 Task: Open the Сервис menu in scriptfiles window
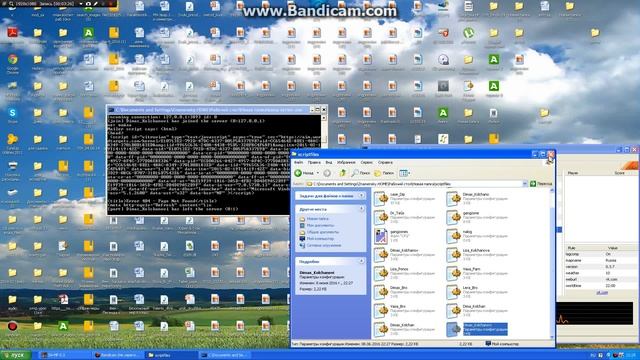pos(367,162)
